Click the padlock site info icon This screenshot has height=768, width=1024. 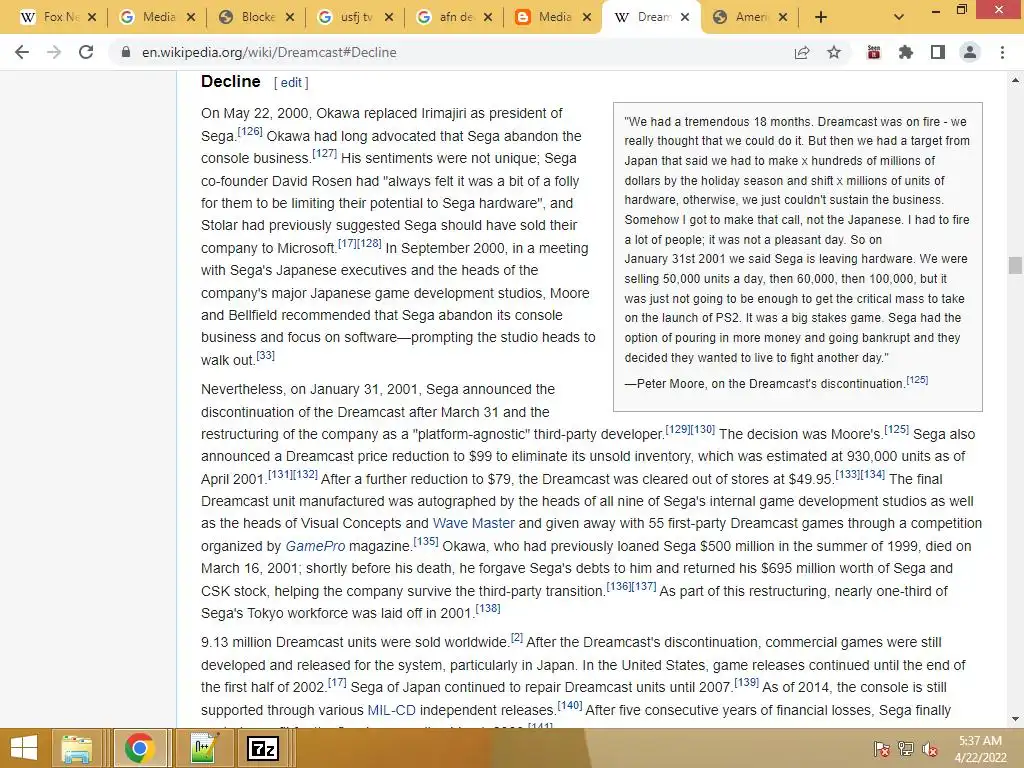pyautogui.click(x=125, y=52)
